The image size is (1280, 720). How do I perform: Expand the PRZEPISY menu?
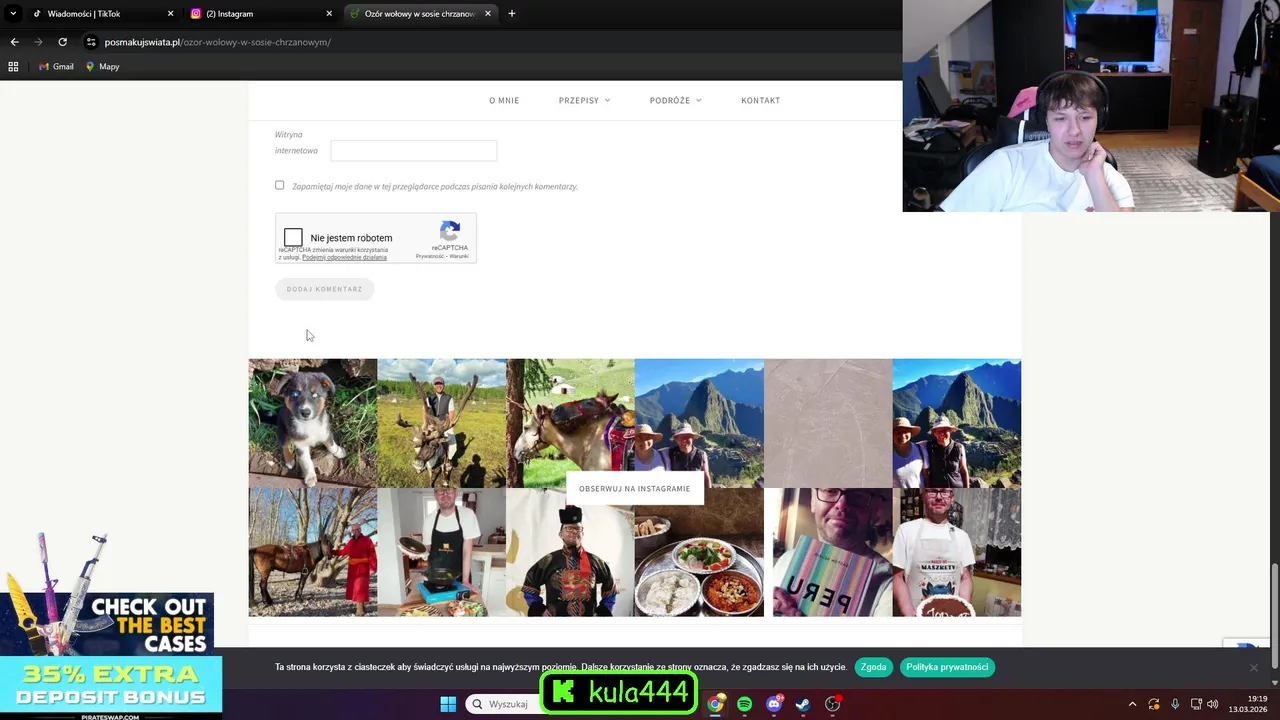[x=584, y=100]
